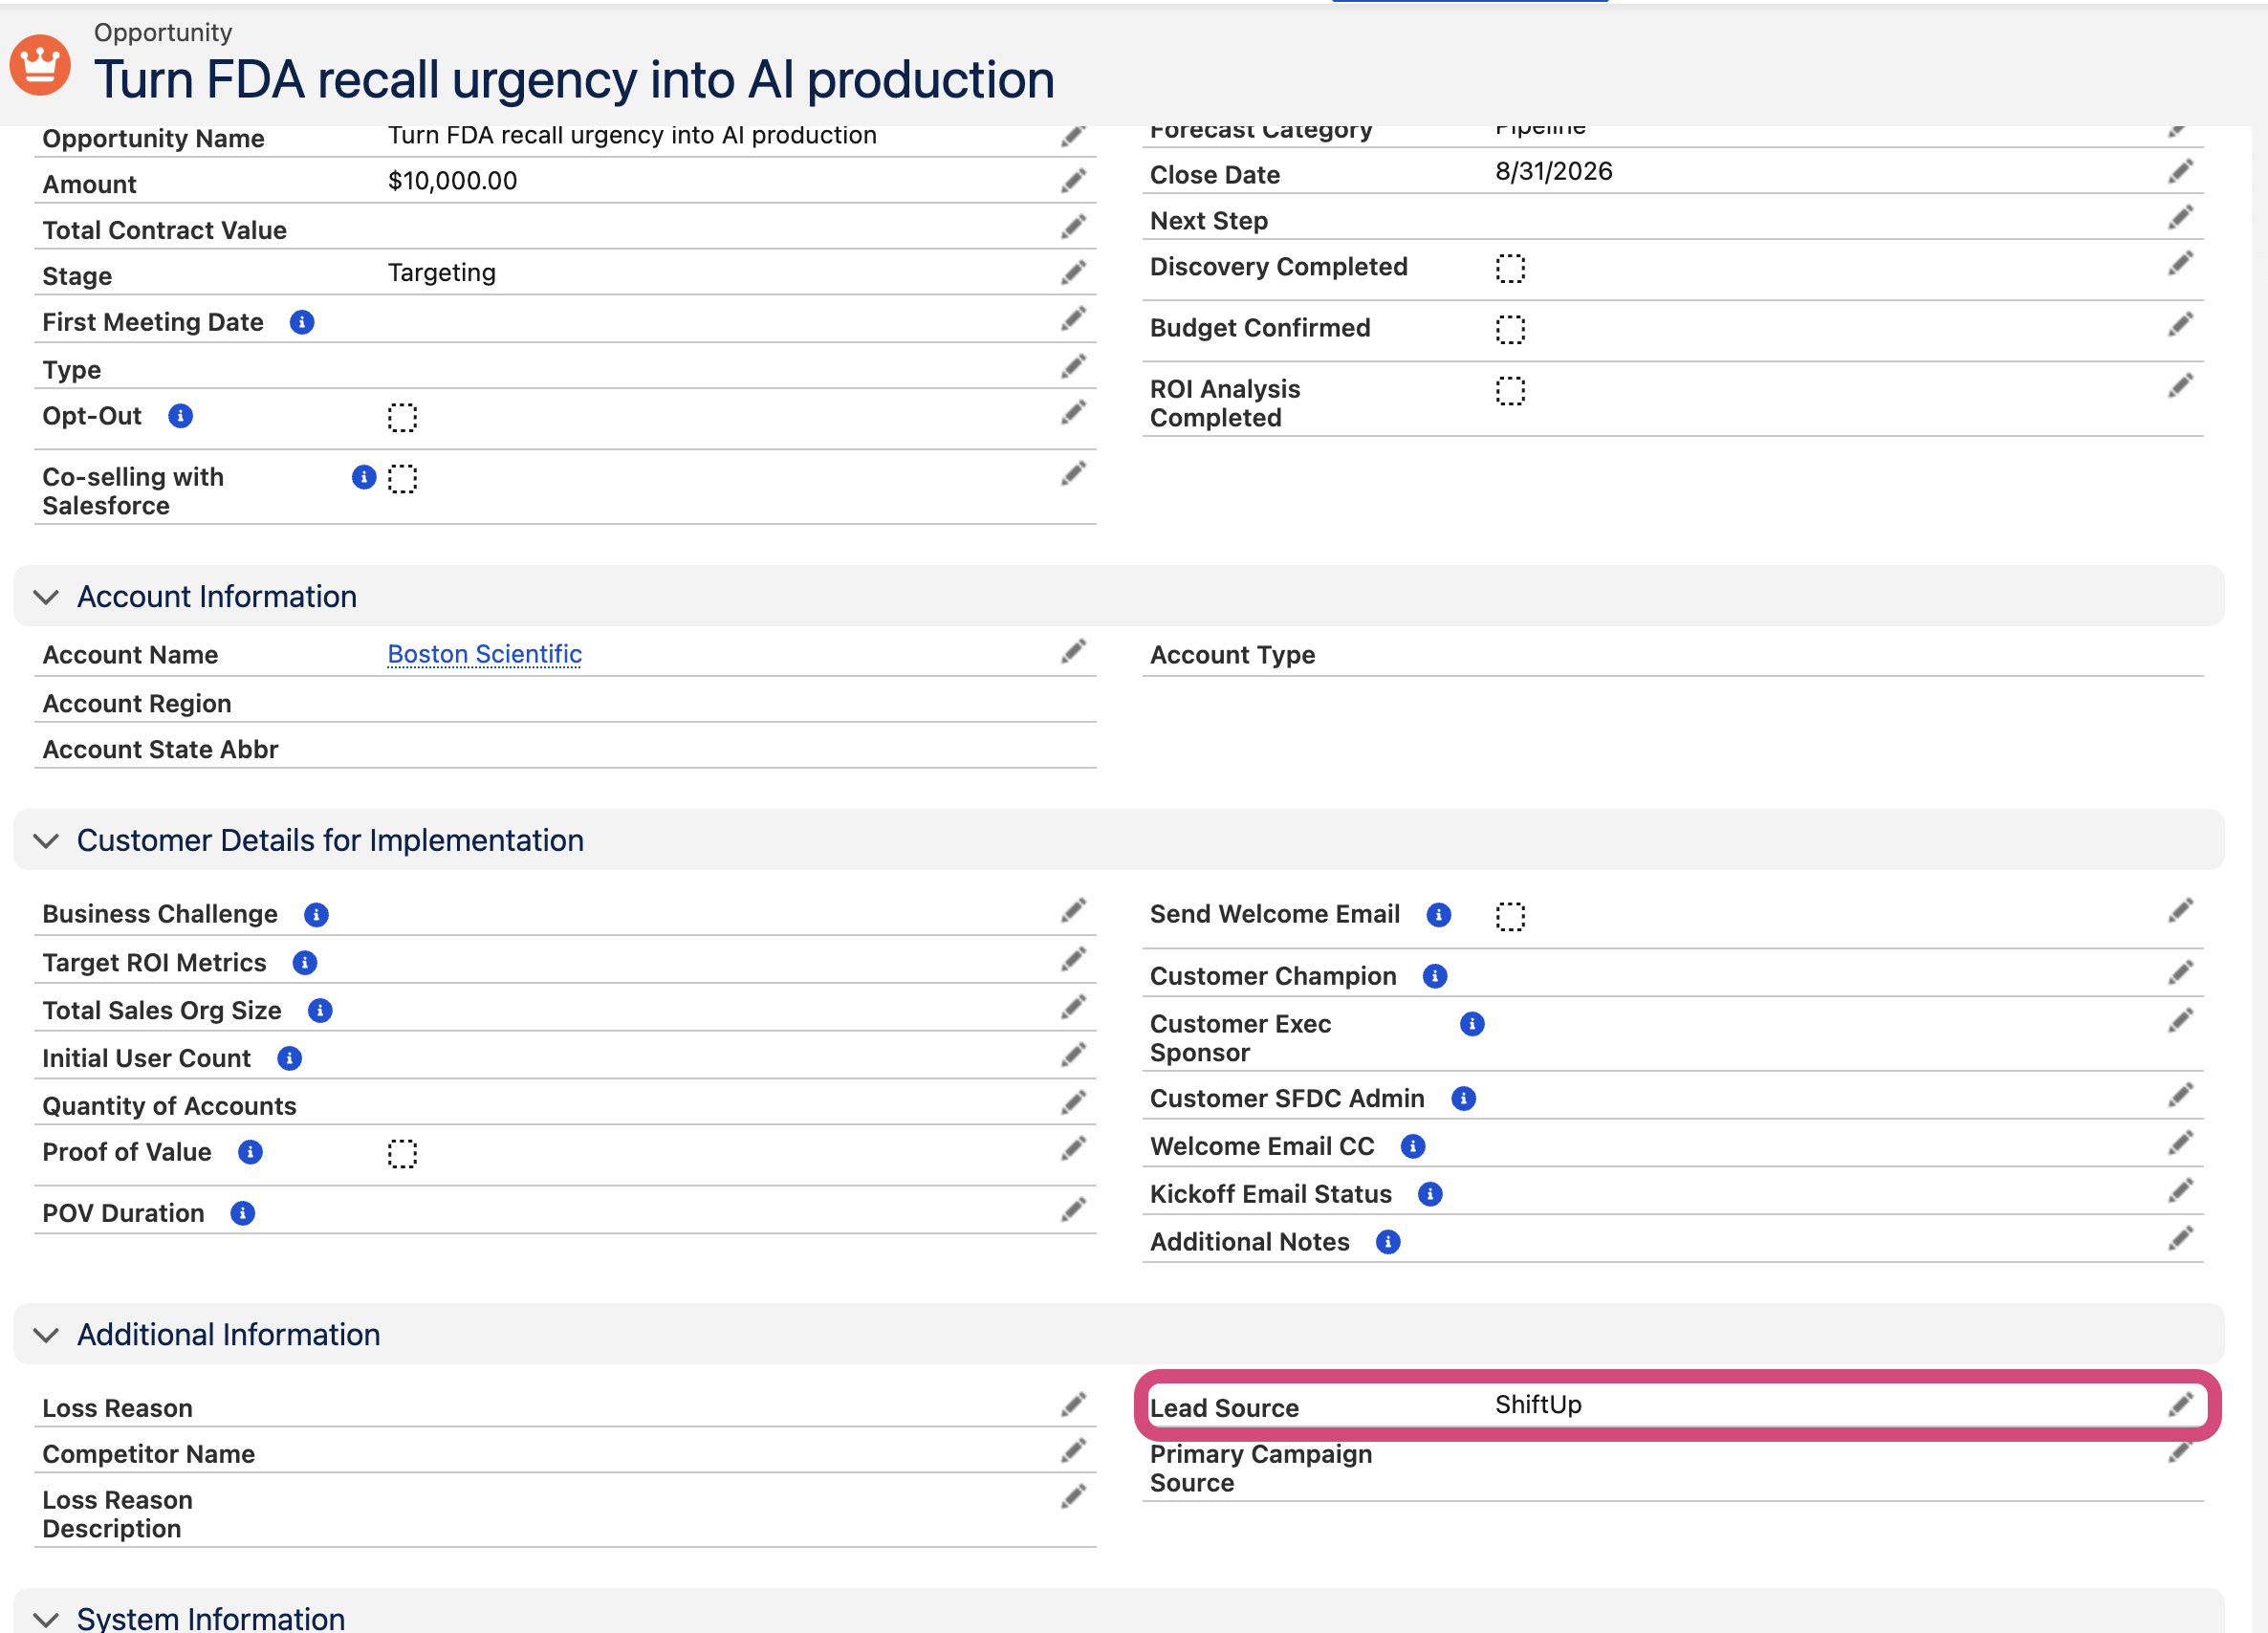The width and height of the screenshot is (2268, 1633).
Task: Edit Opportunity Name pencil icon
Action: pos(1073,137)
